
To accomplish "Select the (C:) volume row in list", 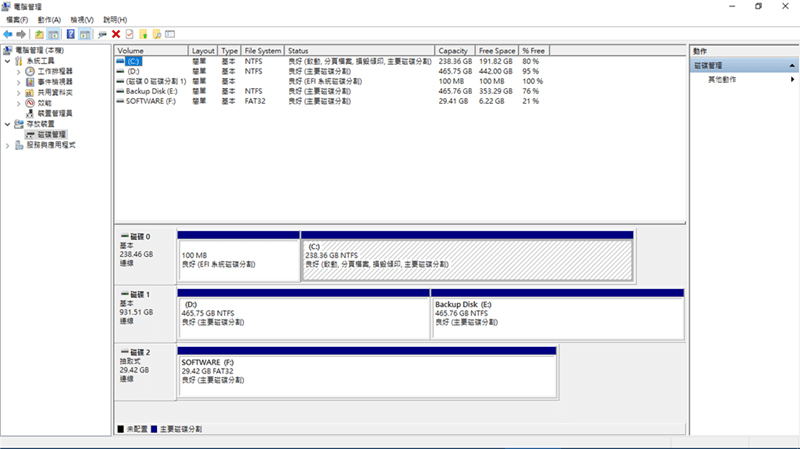I will point(332,61).
